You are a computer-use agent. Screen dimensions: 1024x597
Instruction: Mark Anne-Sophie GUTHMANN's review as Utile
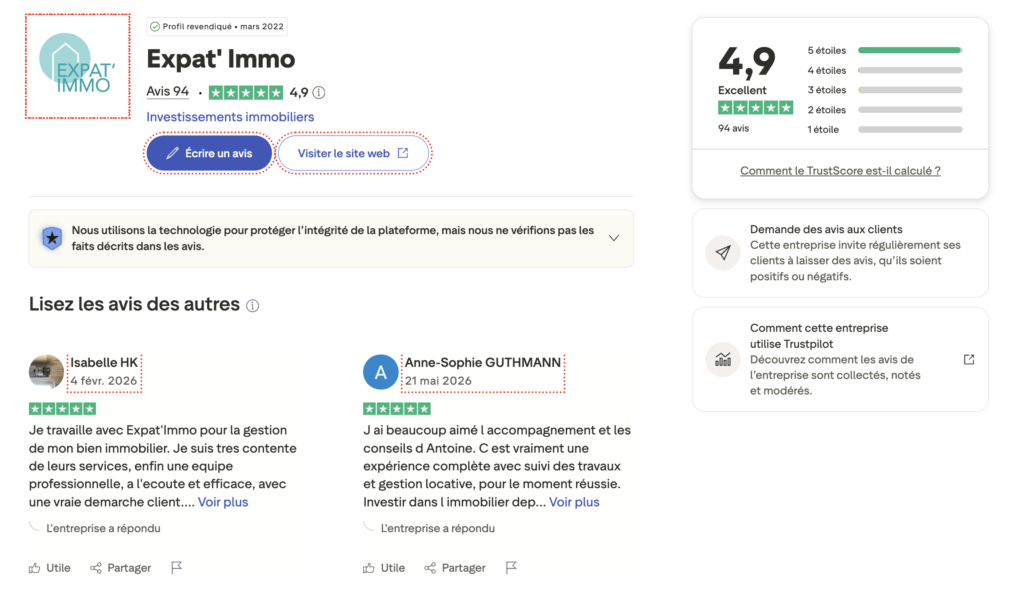point(384,568)
